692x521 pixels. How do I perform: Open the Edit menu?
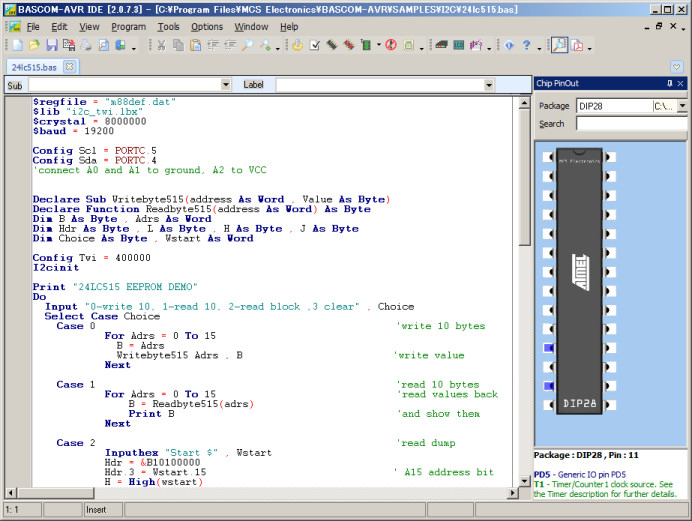59,27
